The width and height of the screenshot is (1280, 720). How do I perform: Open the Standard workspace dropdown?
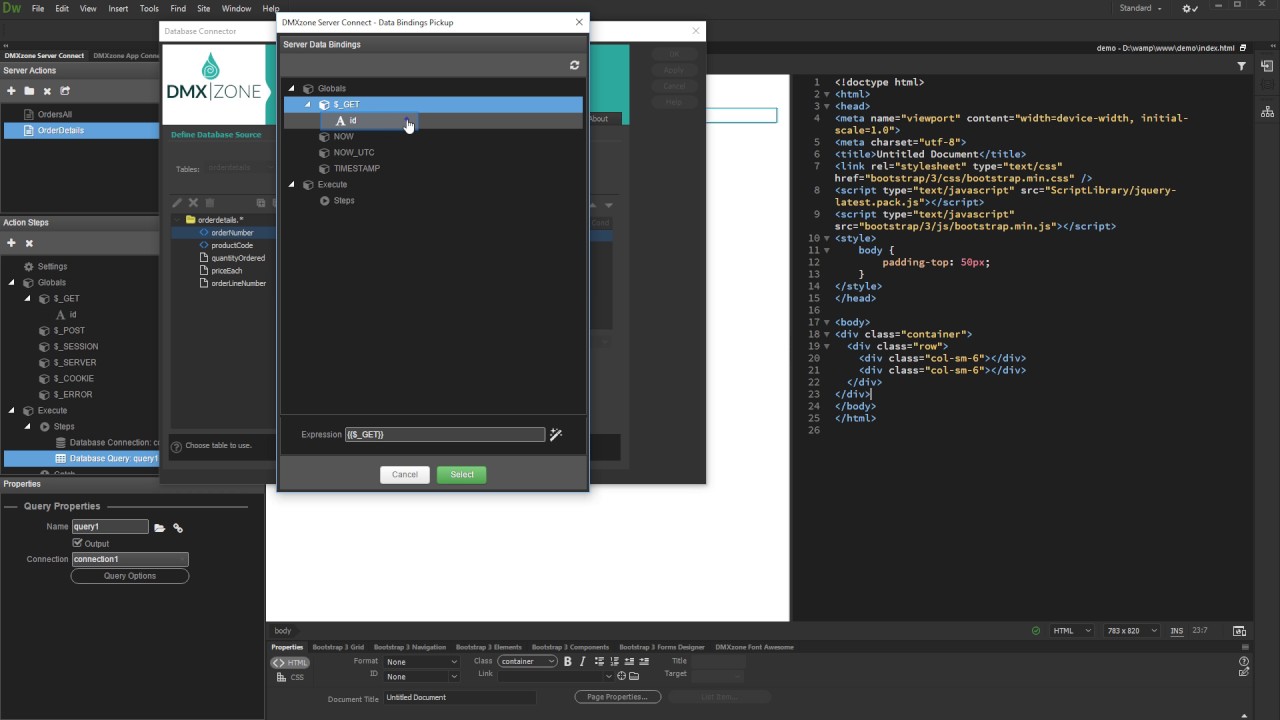[x=1140, y=8]
